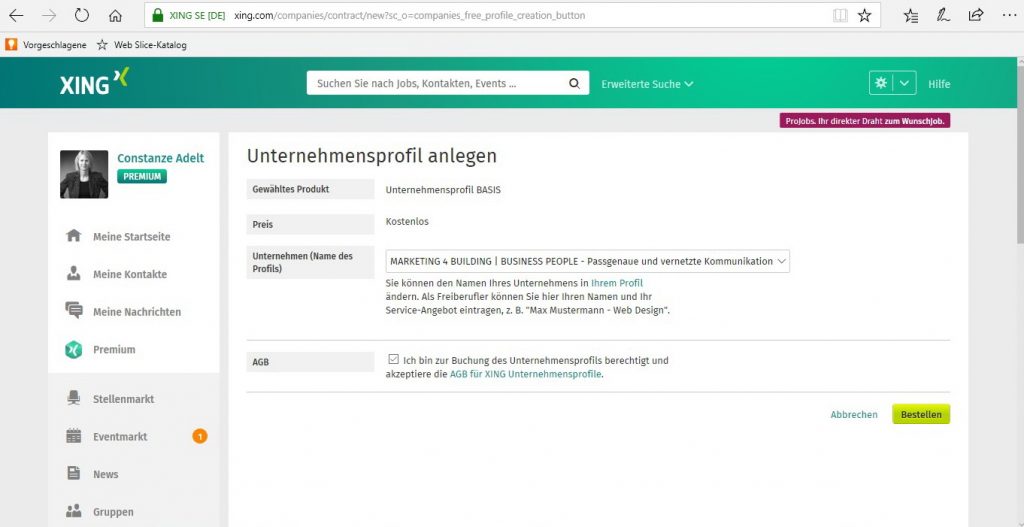Open reading view book icon in address bar
Image resolution: width=1024 pixels, height=527 pixels.
coord(840,16)
